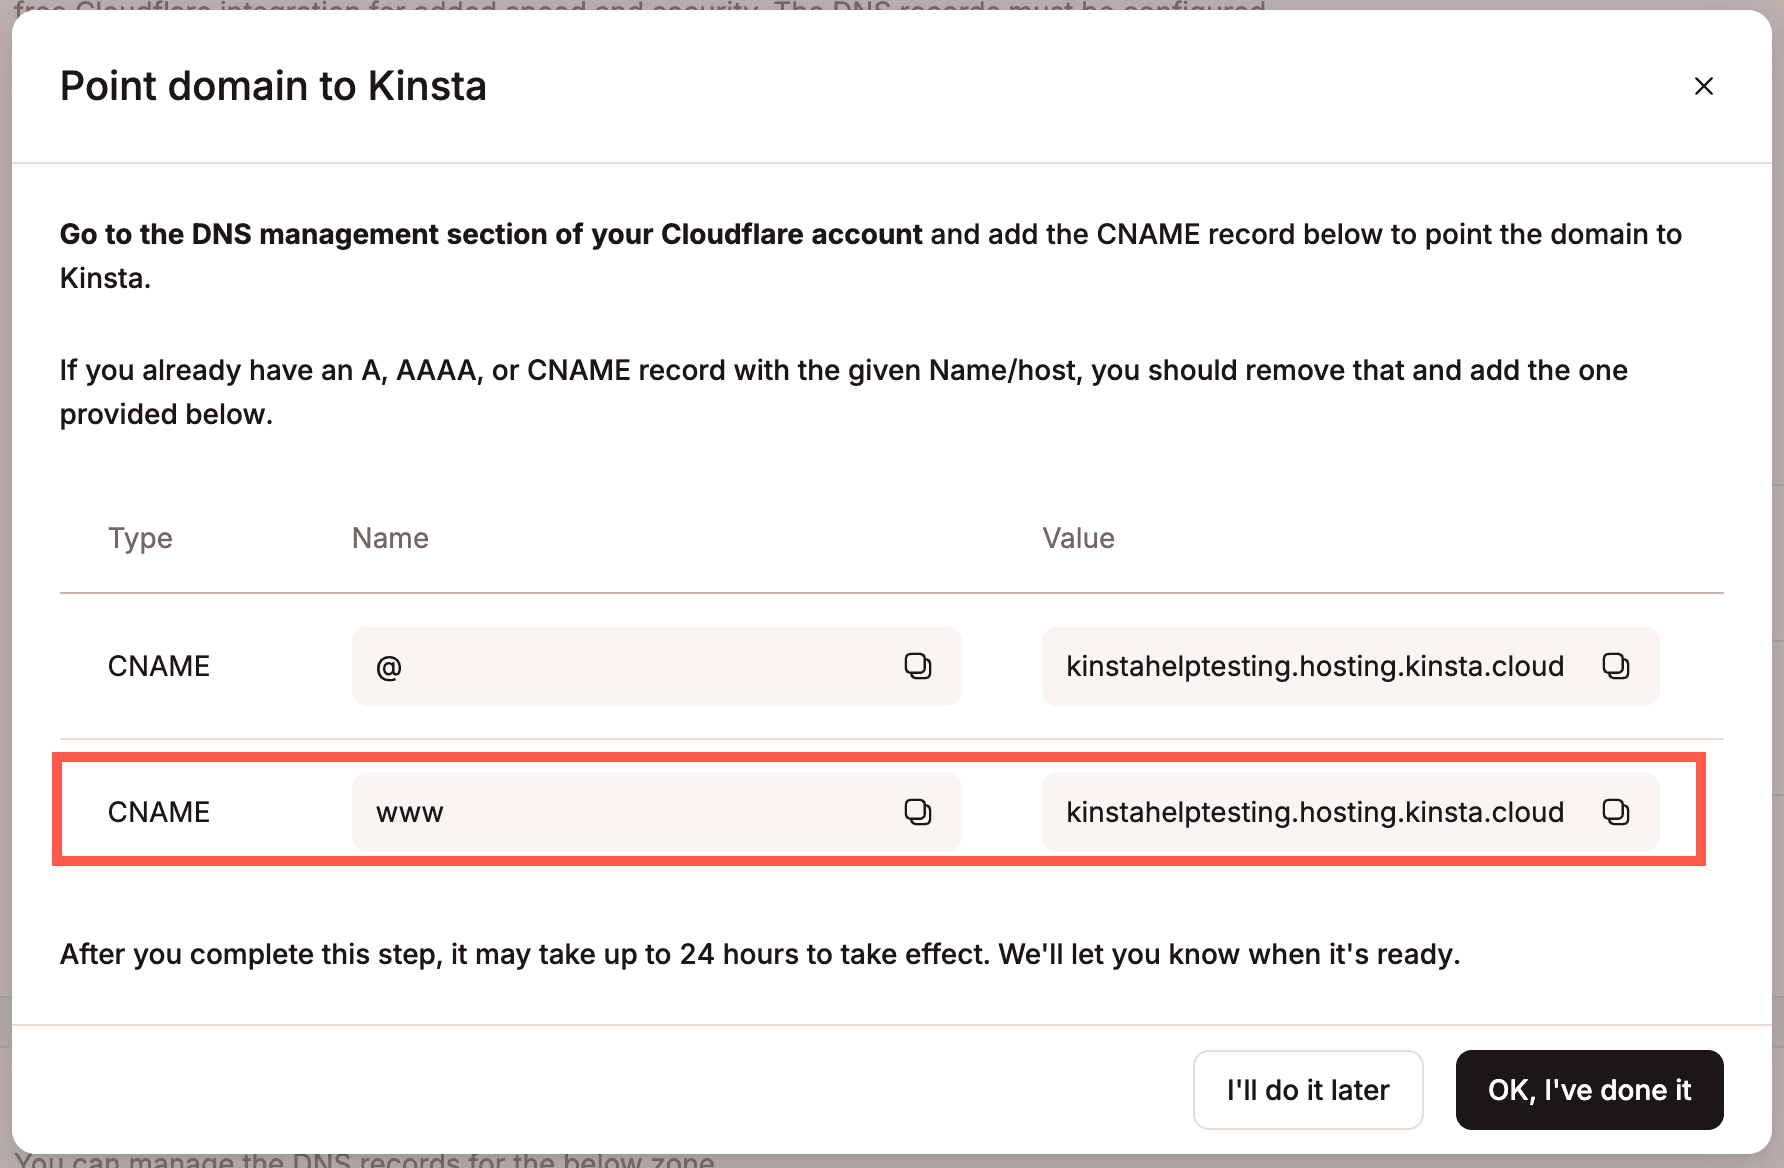Click the Value column header
Viewport: 1784px width, 1168px height.
1079,538
